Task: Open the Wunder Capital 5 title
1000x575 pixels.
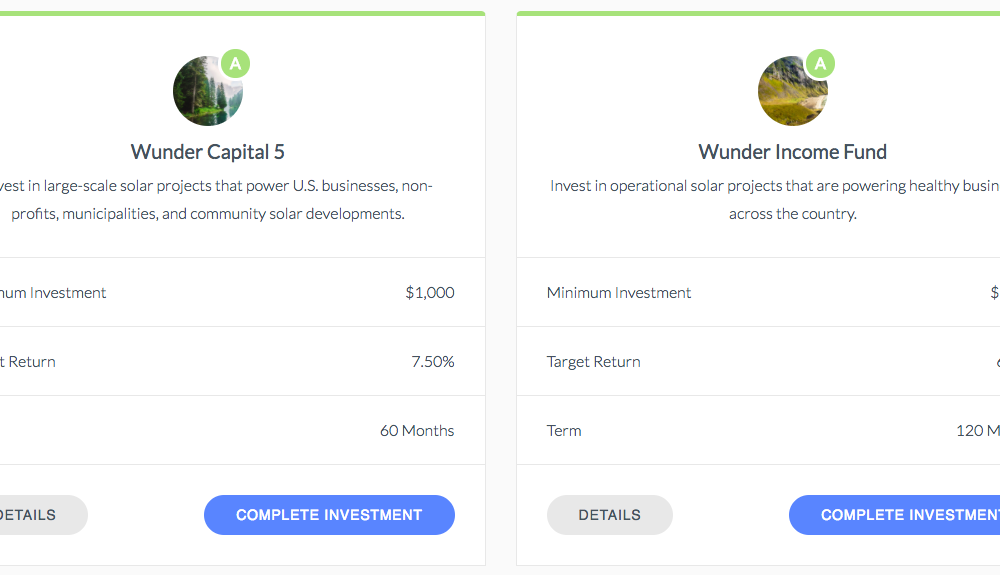Action: [208, 152]
